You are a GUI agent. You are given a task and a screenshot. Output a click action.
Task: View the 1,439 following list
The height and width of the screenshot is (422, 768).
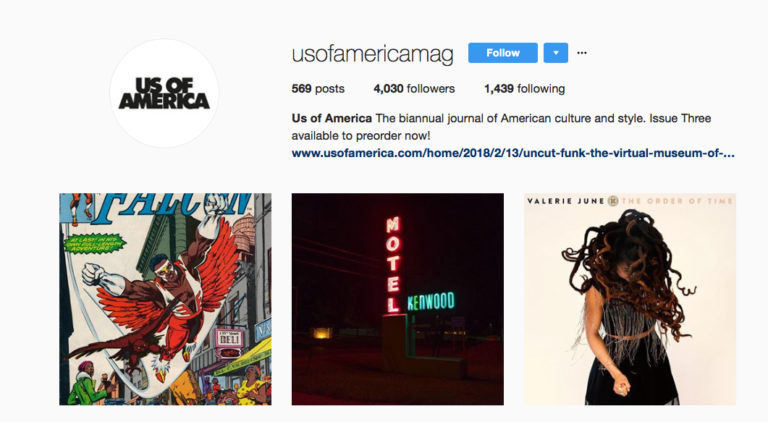(524, 89)
